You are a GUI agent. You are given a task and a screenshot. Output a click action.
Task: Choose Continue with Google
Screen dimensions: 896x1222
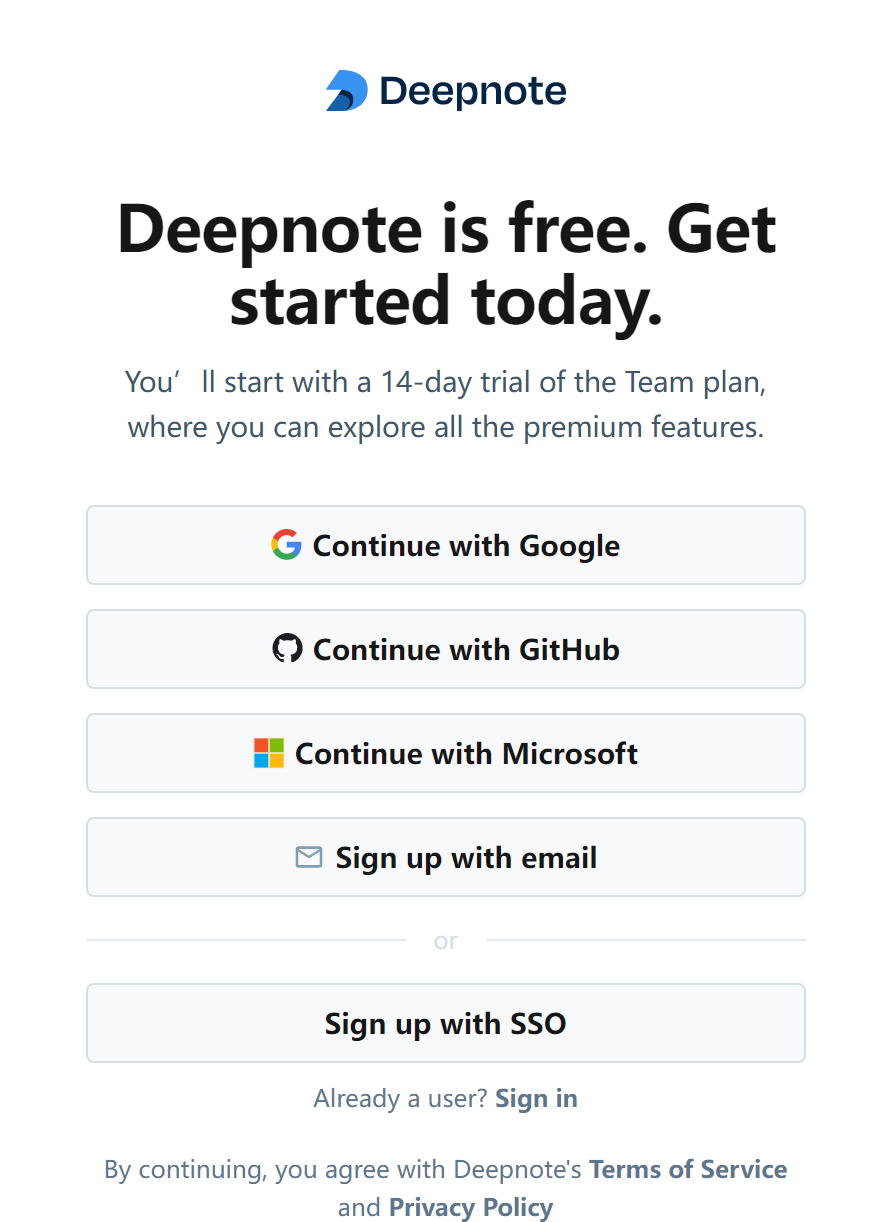coord(446,545)
